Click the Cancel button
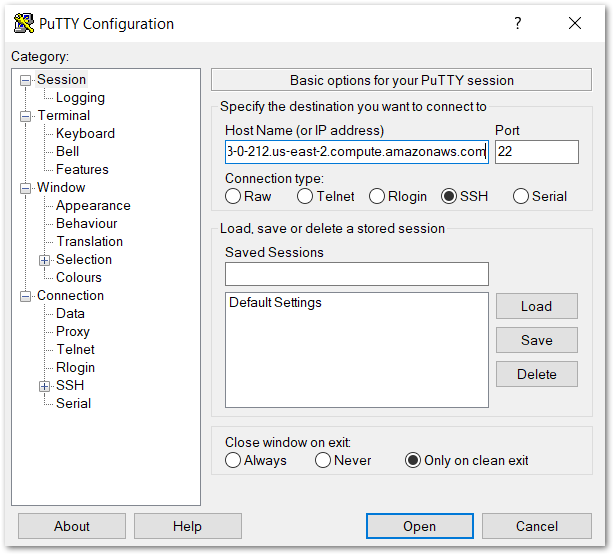This screenshot has width=614, height=555. click(536, 526)
